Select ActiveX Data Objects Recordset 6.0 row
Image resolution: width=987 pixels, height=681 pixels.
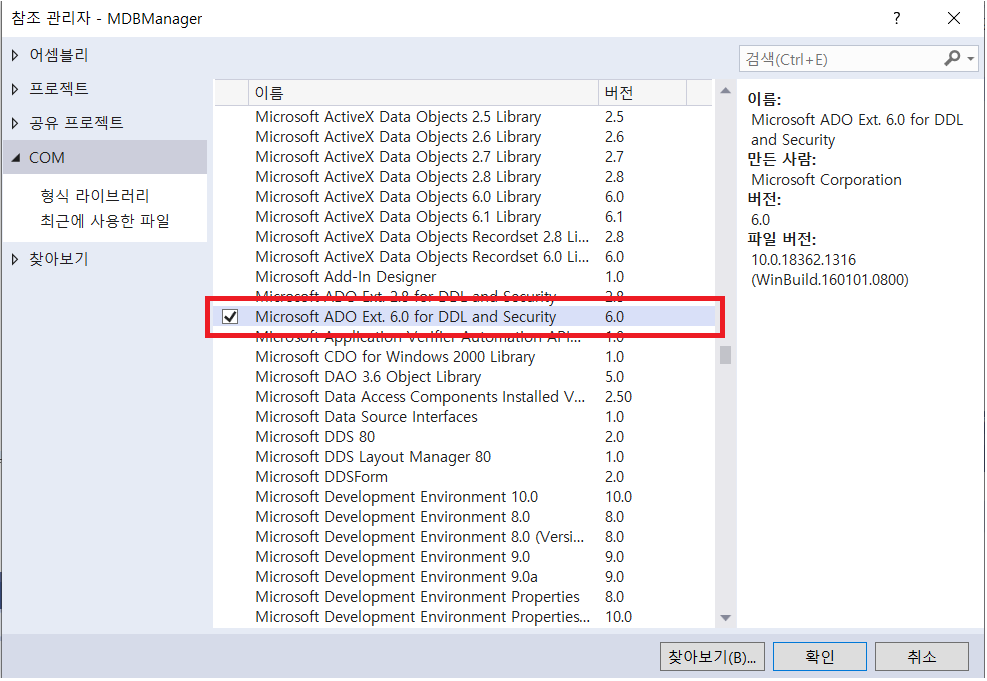point(463,257)
